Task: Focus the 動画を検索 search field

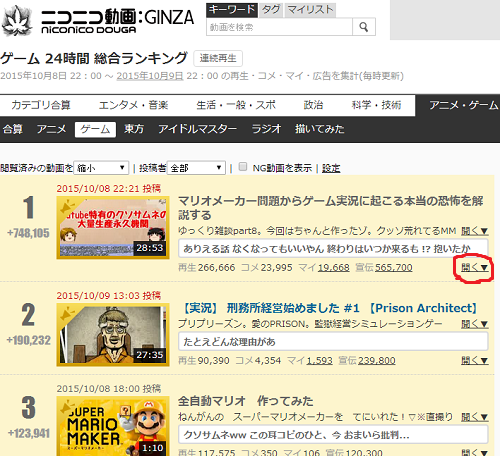Action: coord(279,27)
